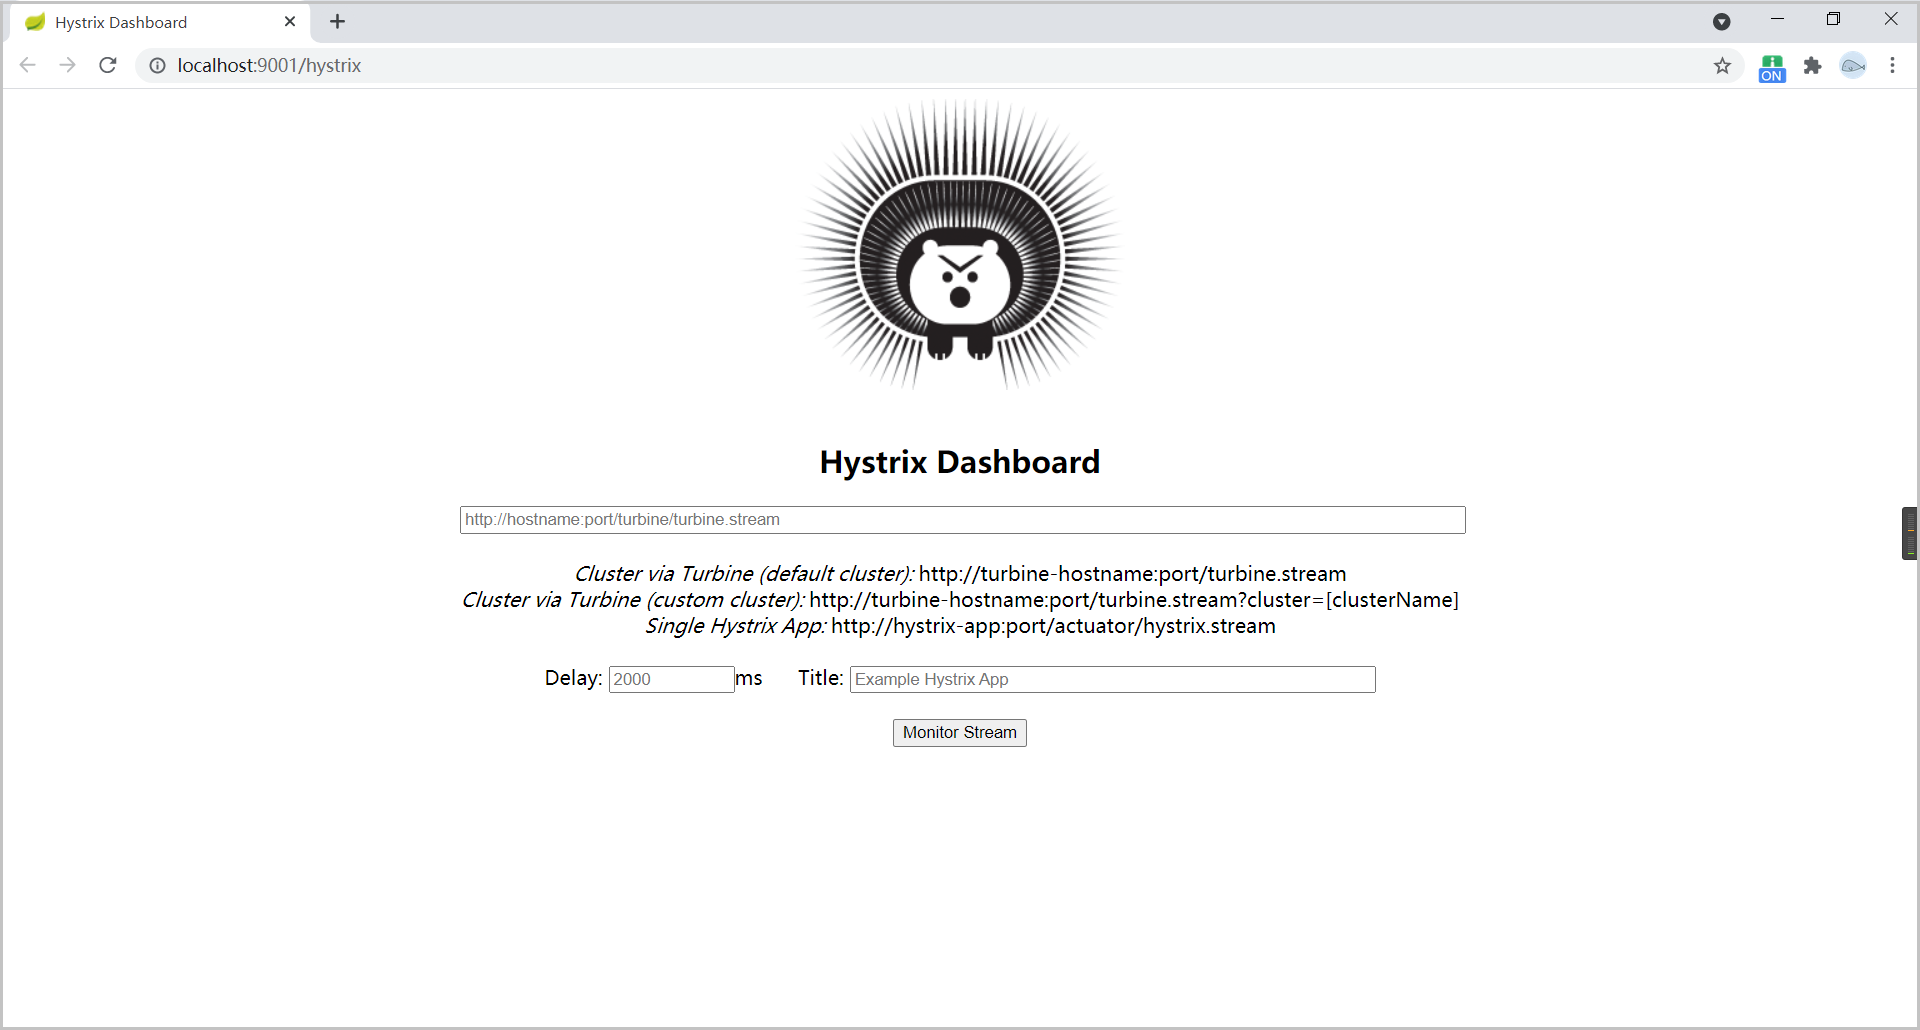Click the dark widget on right edge
This screenshot has height=1030, width=1920.
(1909, 533)
